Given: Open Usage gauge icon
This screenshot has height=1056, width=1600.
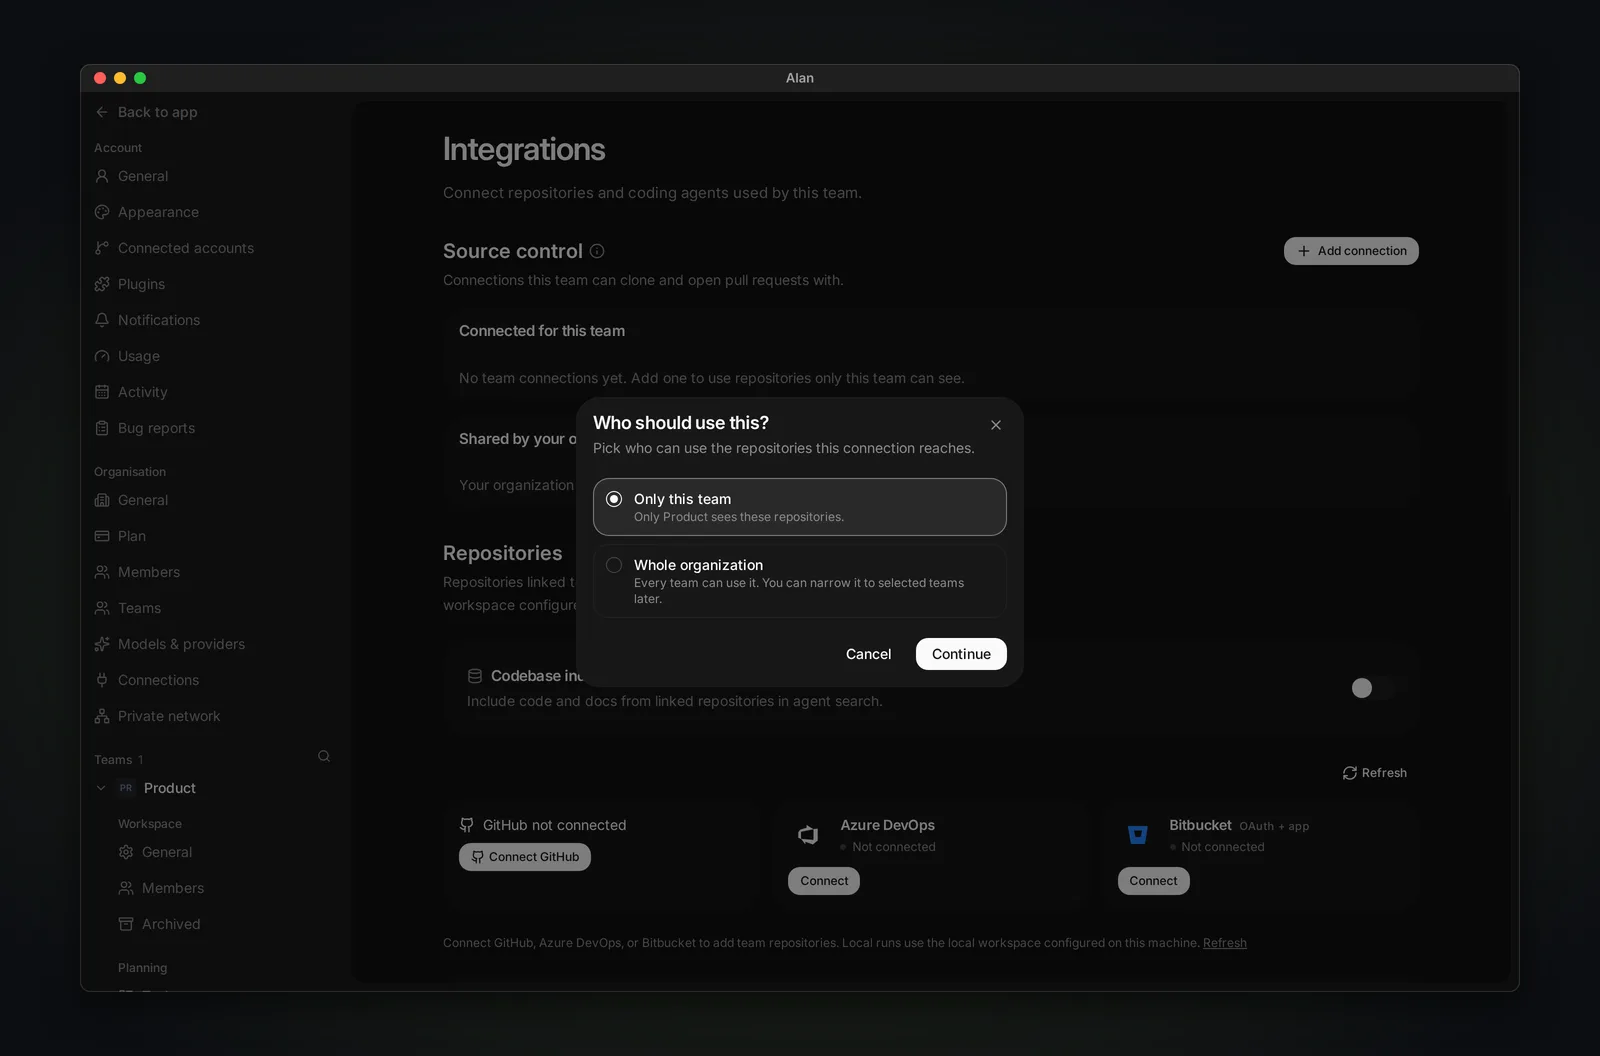Looking at the screenshot, I should pos(102,356).
